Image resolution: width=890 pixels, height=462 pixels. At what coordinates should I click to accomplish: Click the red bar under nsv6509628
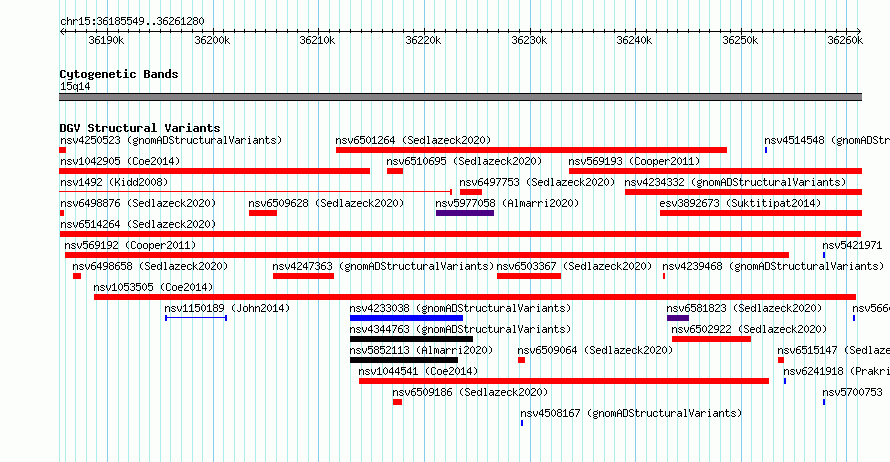pos(263,213)
